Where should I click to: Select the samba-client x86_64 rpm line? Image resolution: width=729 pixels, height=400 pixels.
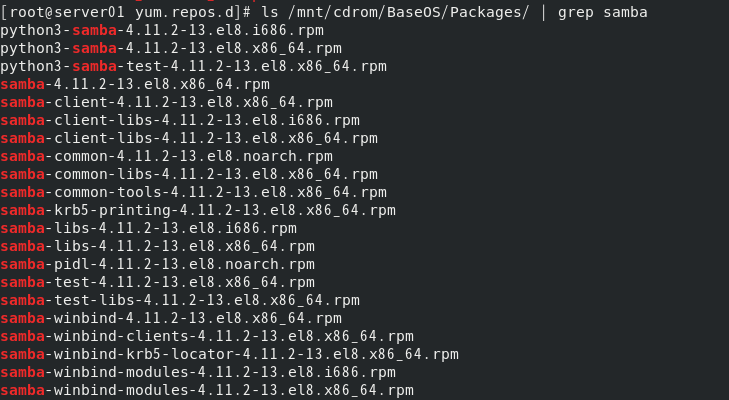coord(166,102)
